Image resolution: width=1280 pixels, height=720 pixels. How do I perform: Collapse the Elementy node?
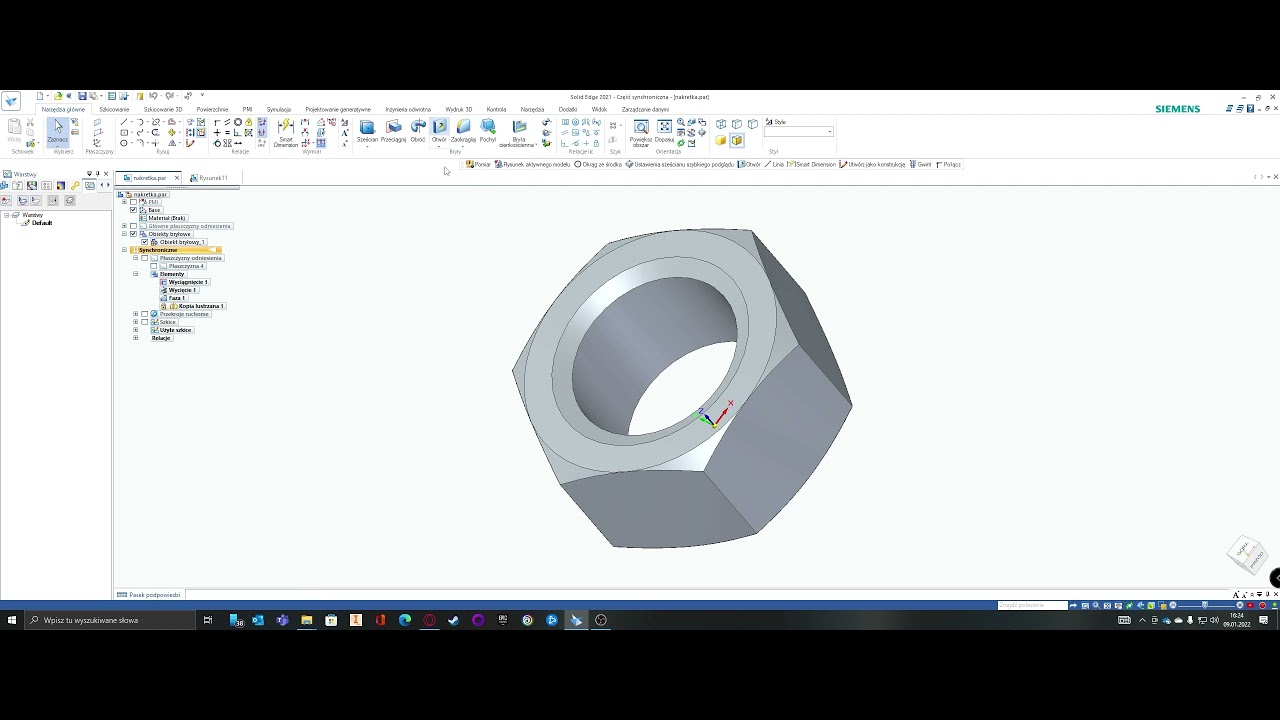pyautogui.click(x=136, y=274)
